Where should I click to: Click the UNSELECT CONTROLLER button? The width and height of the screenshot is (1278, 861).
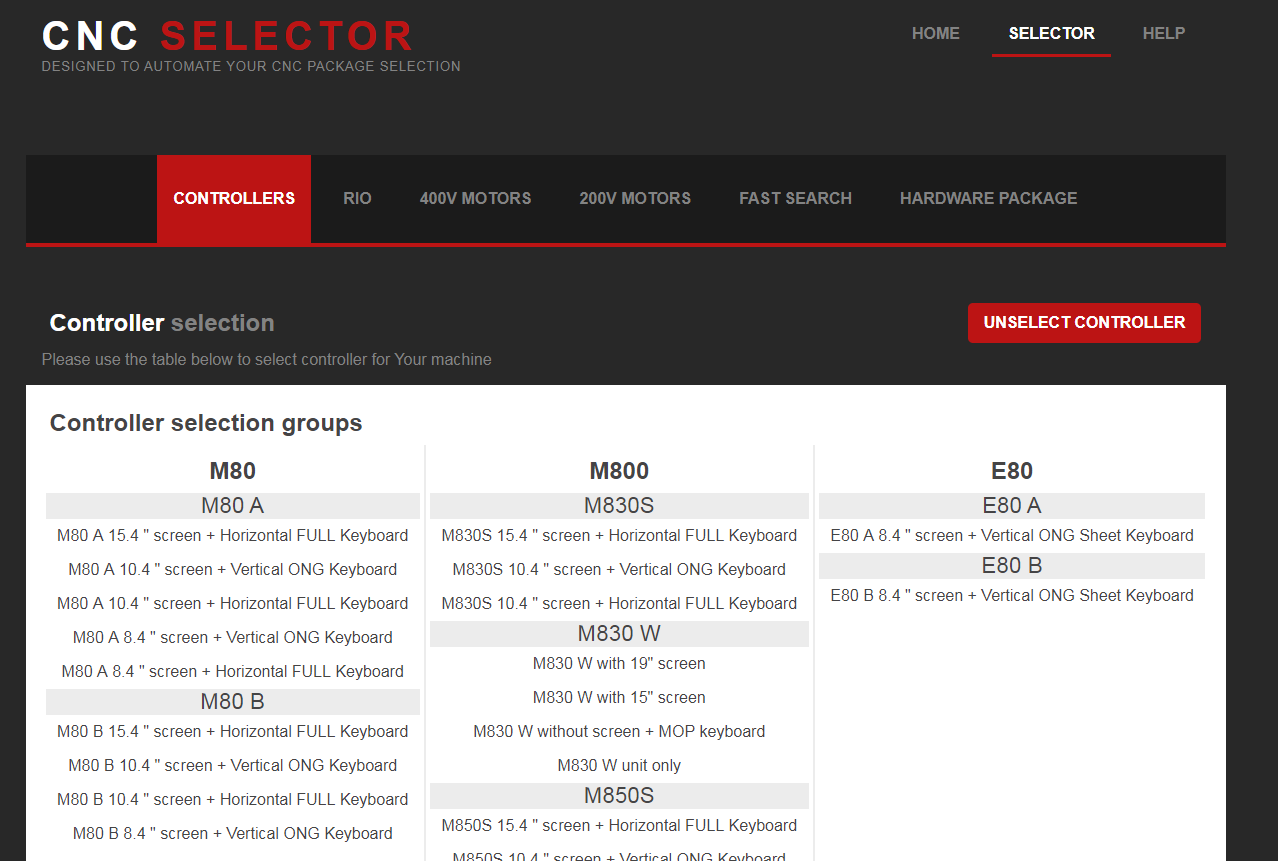click(1084, 323)
